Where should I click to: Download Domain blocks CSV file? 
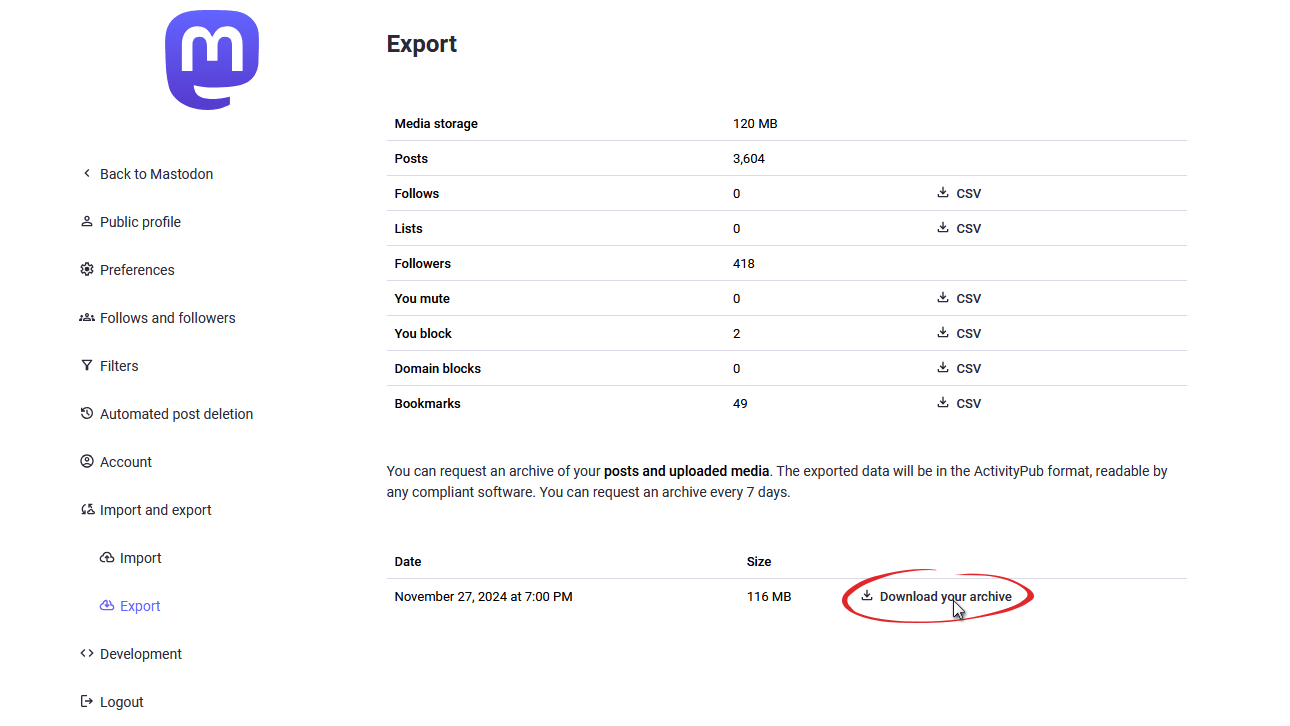coord(959,368)
